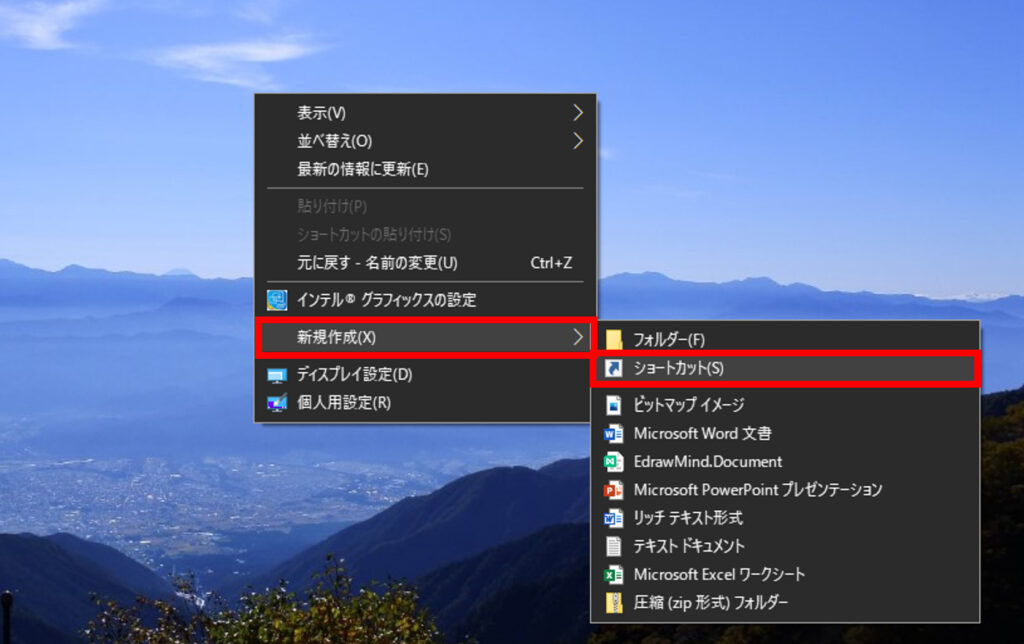Viewport: 1024px width, 644px height.
Task: Click the PowerPoint presentation icon
Action: 613,490
